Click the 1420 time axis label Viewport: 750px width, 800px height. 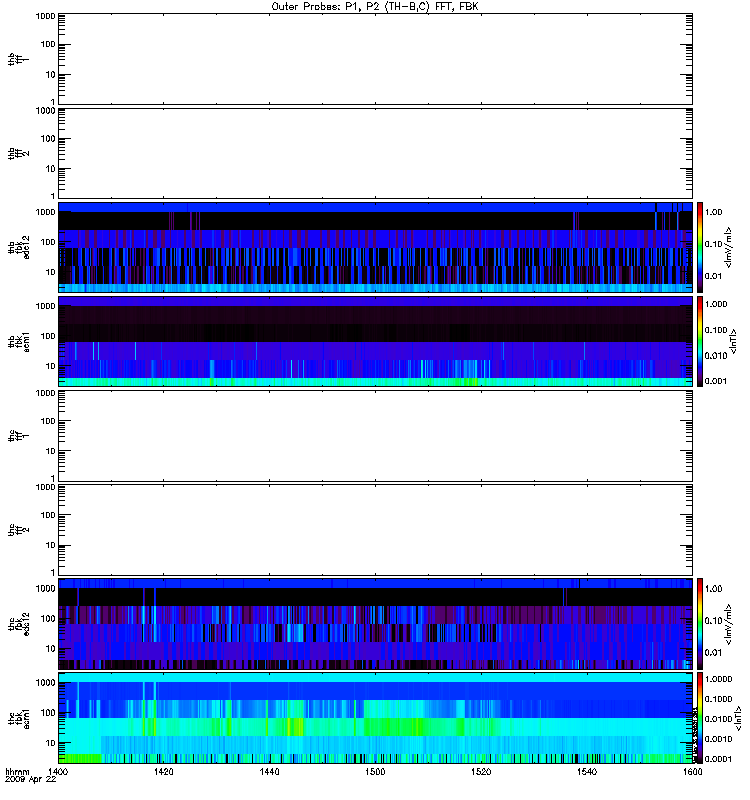pyautogui.click(x=163, y=772)
